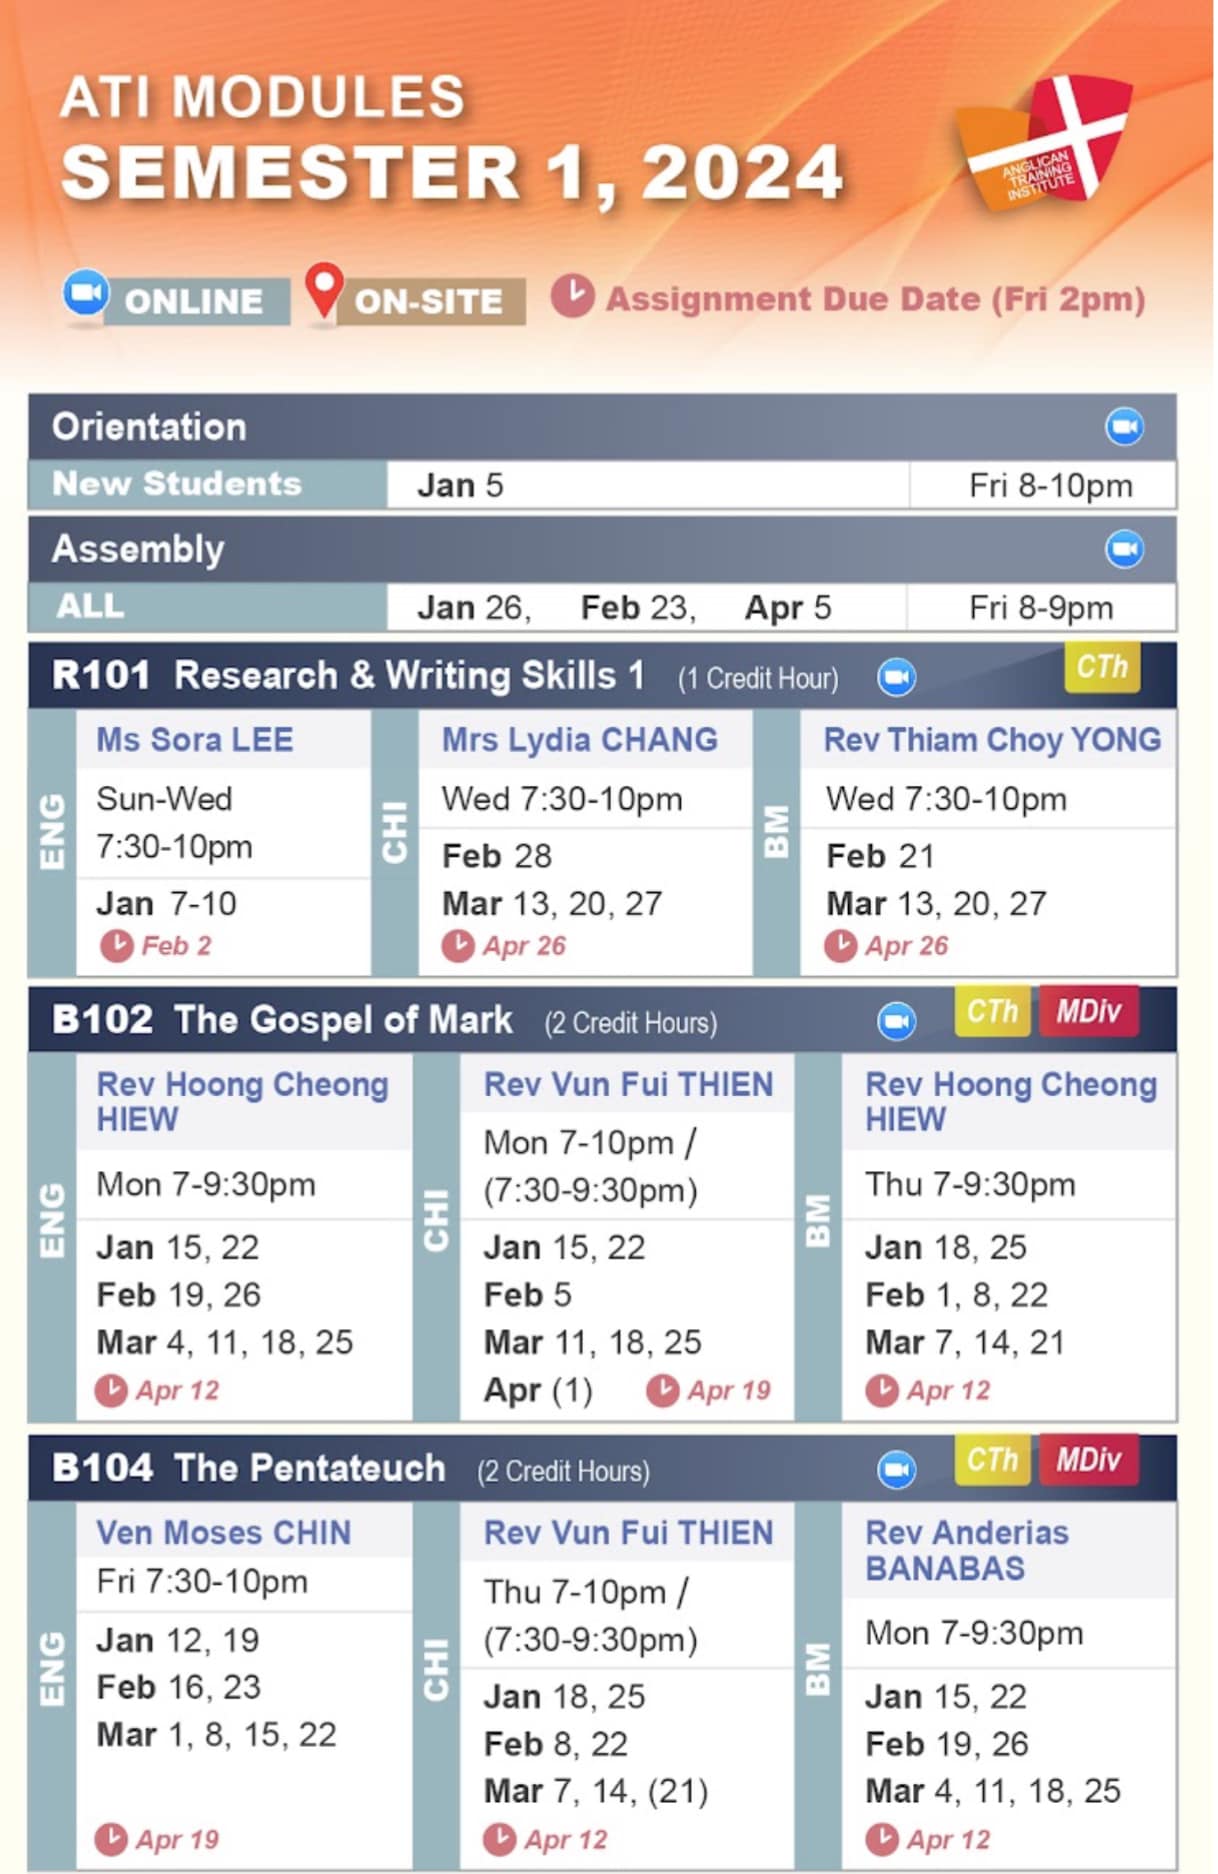The width and height of the screenshot is (1218, 1874).
Task: Select the CTh badge on the R101 header
Action: (x=1101, y=667)
